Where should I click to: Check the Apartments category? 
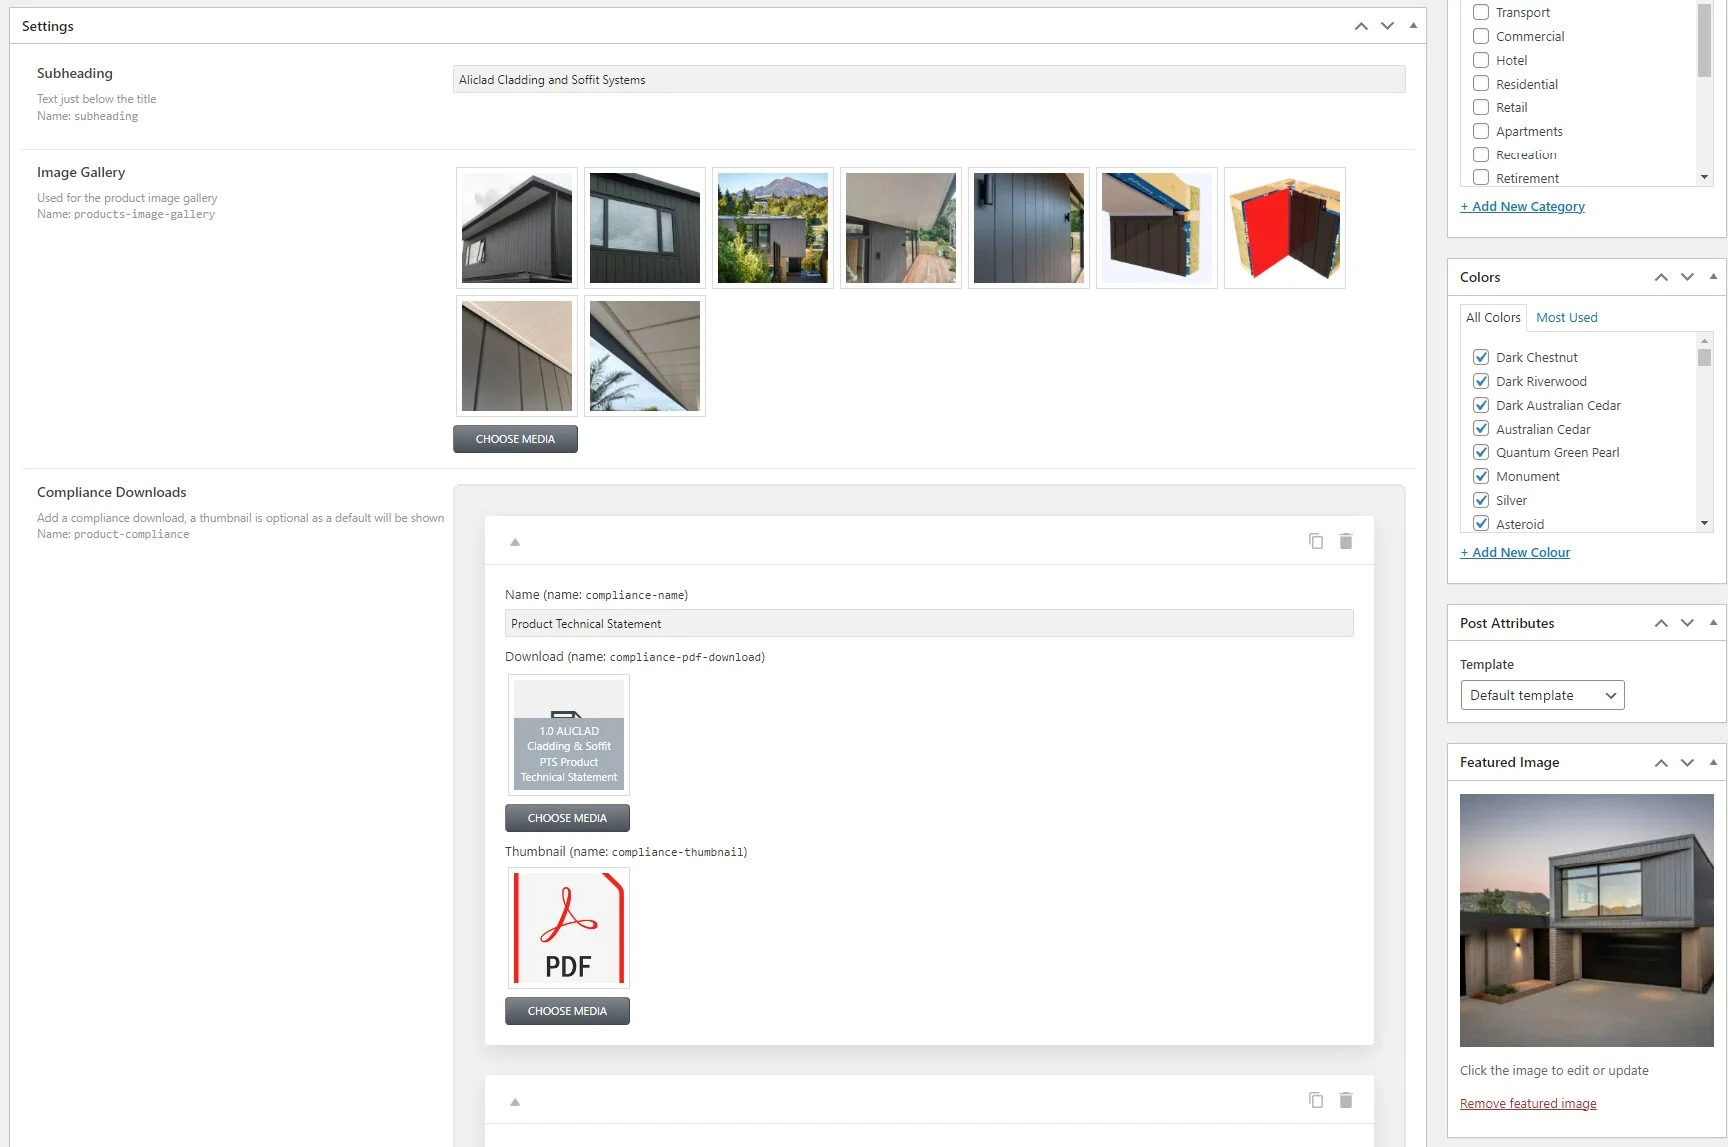pyautogui.click(x=1481, y=131)
